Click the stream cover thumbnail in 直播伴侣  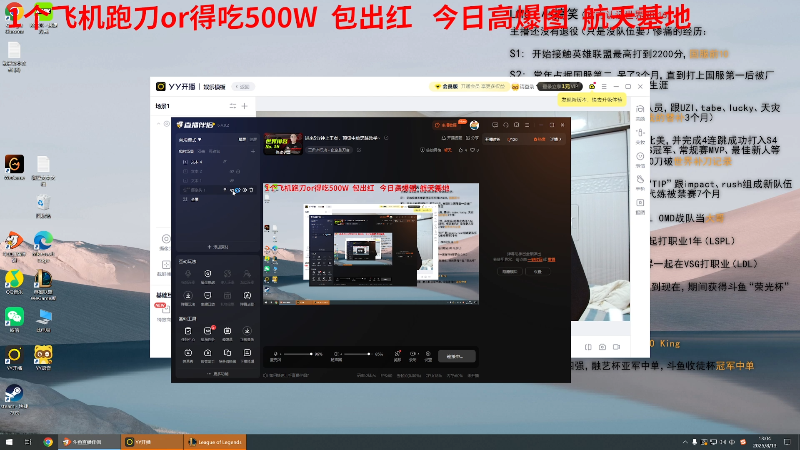283,144
